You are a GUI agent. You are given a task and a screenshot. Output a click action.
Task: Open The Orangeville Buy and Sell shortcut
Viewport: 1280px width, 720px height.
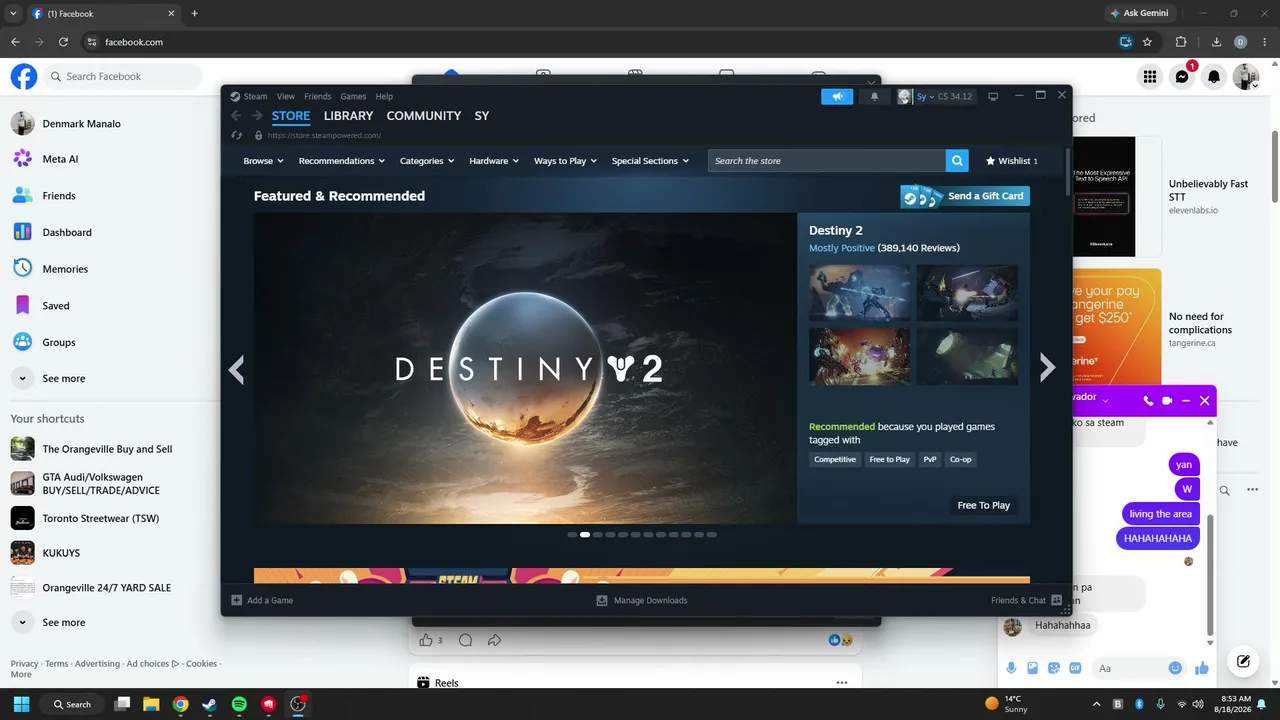tap(107, 449)
